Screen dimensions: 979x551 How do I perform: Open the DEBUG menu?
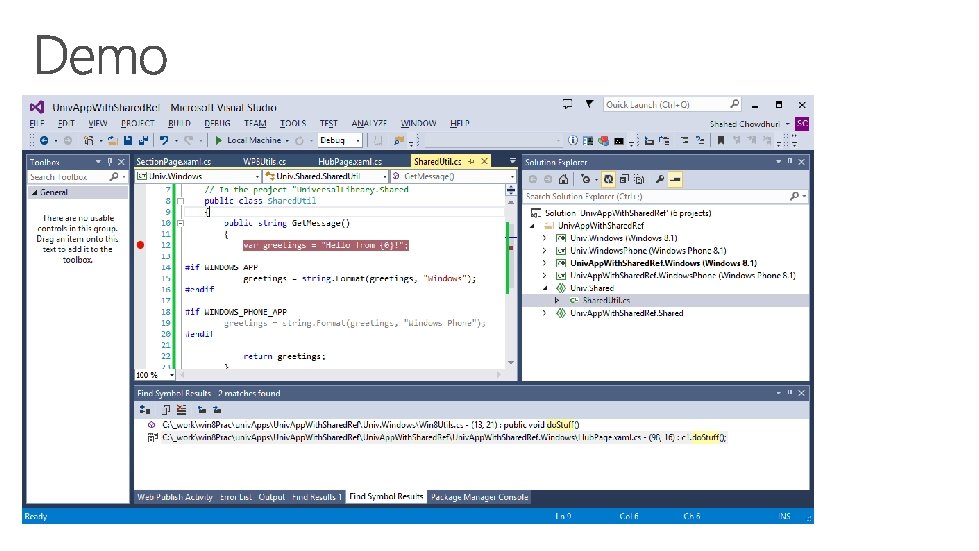point(217,124)
